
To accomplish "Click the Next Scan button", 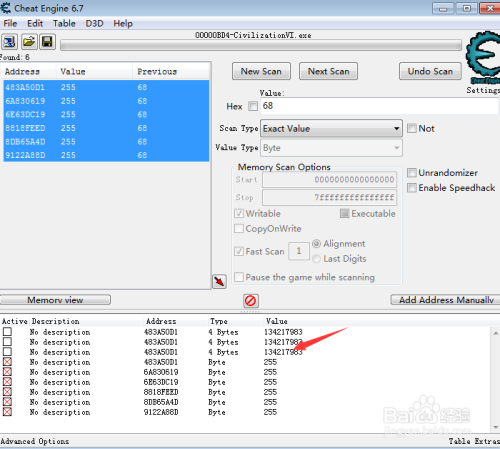I will 328,71.
